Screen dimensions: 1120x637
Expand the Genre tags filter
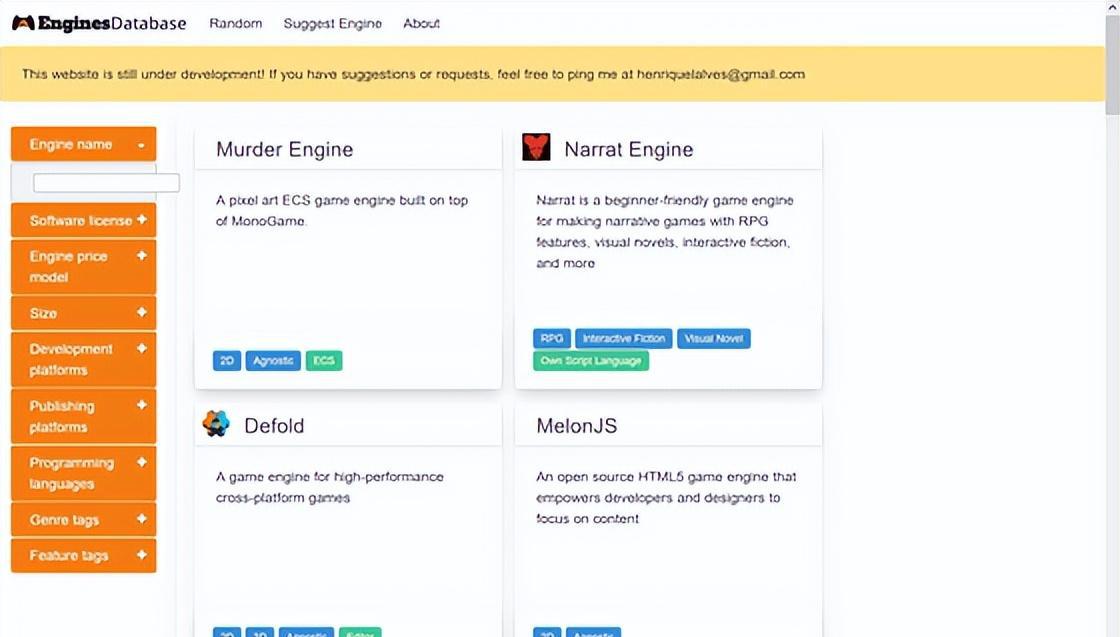pos(84,520)
